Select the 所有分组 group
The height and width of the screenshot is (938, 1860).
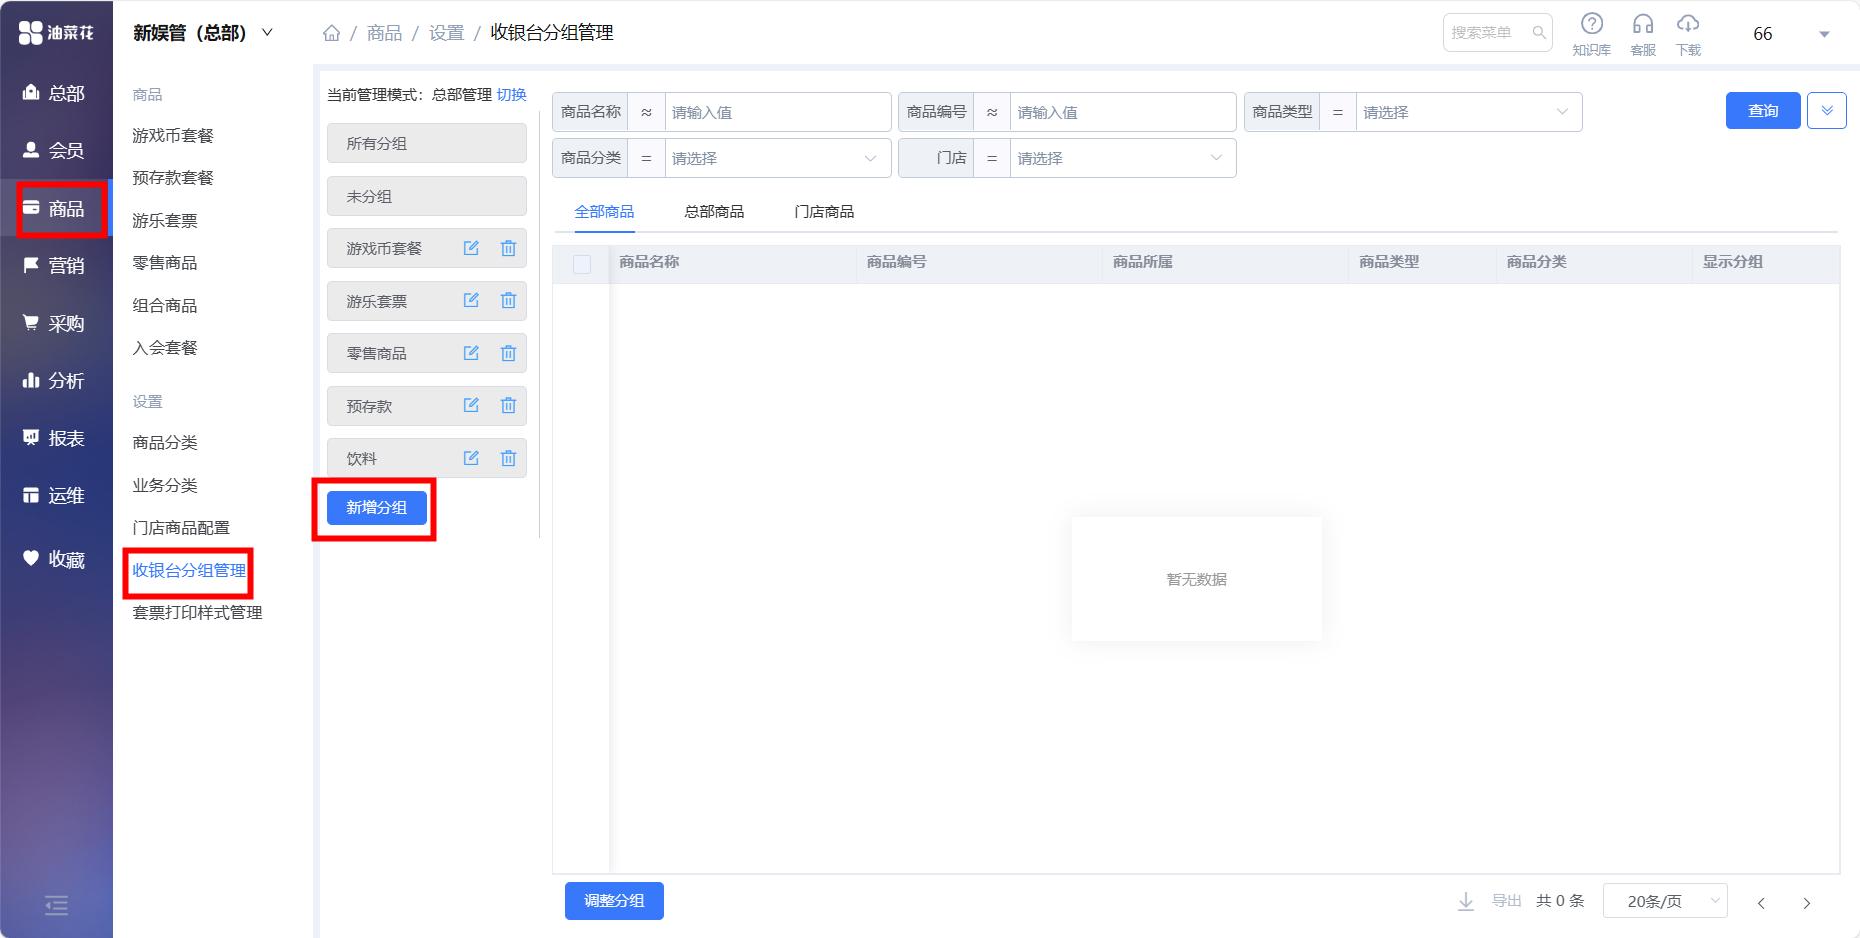(x=427, y=143)
